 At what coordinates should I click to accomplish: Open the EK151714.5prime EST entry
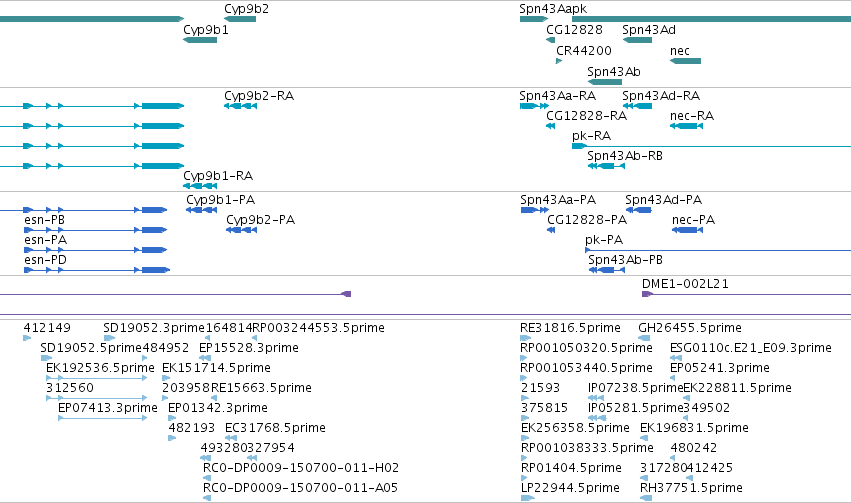[x=166, y=378]
